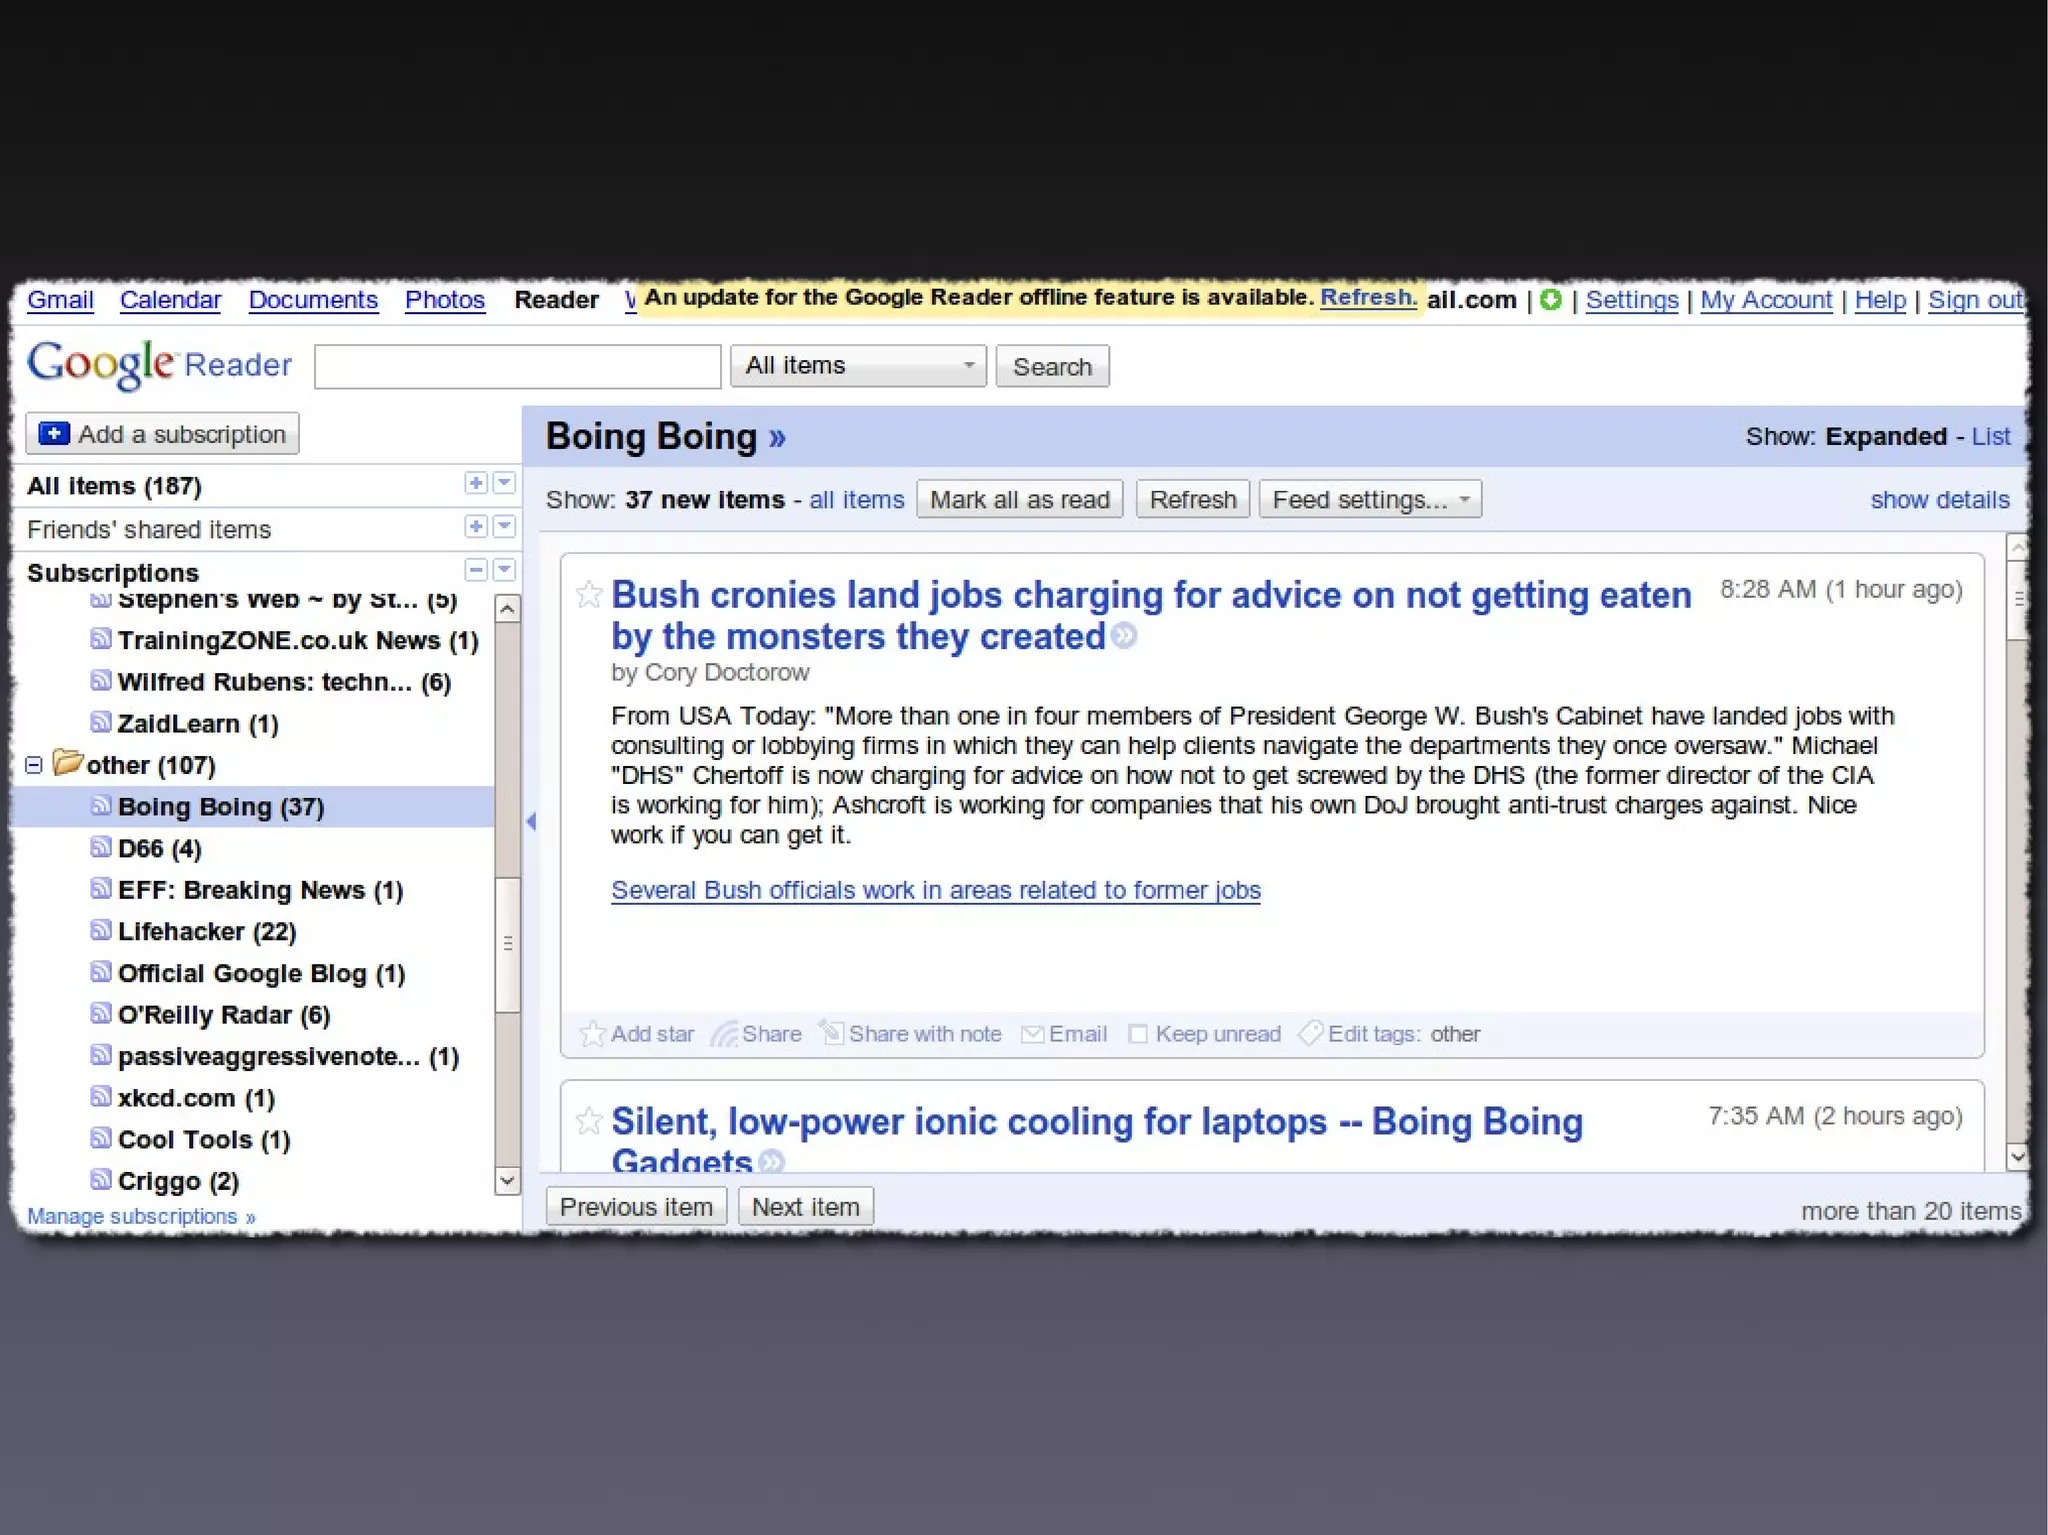2048x1535 pixels.
Task: Check the Keep unread checkbox
Action: [x=1137, y=1034]
